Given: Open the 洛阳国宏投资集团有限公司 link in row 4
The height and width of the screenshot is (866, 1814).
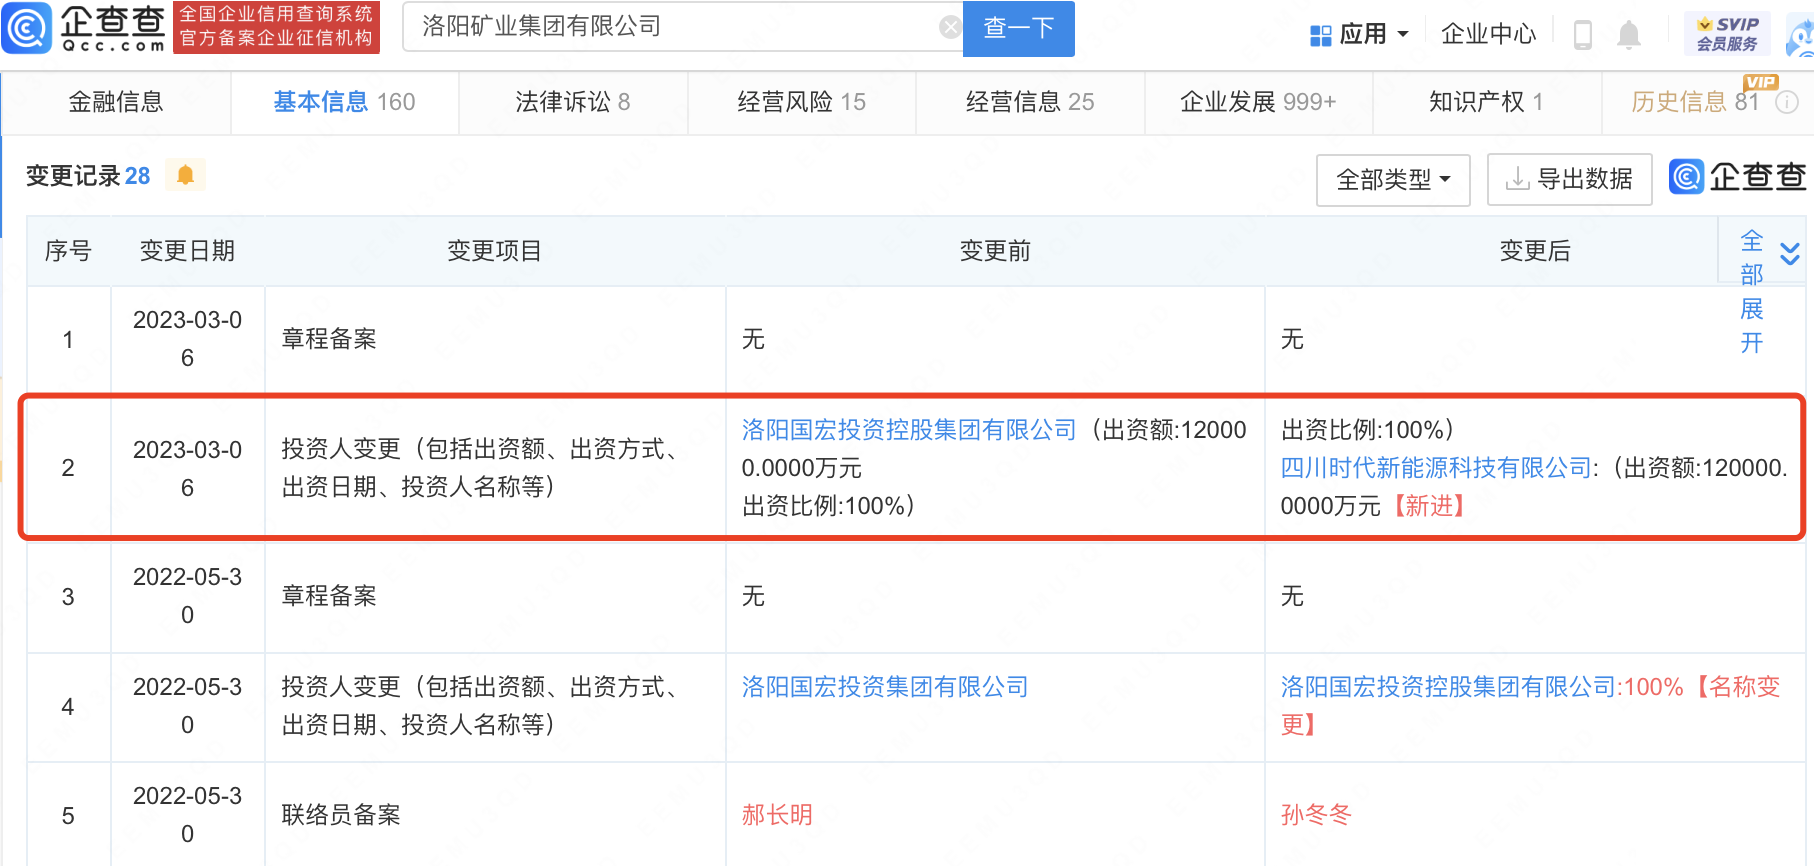Looking at the screenshot, I should click(885, 687).
